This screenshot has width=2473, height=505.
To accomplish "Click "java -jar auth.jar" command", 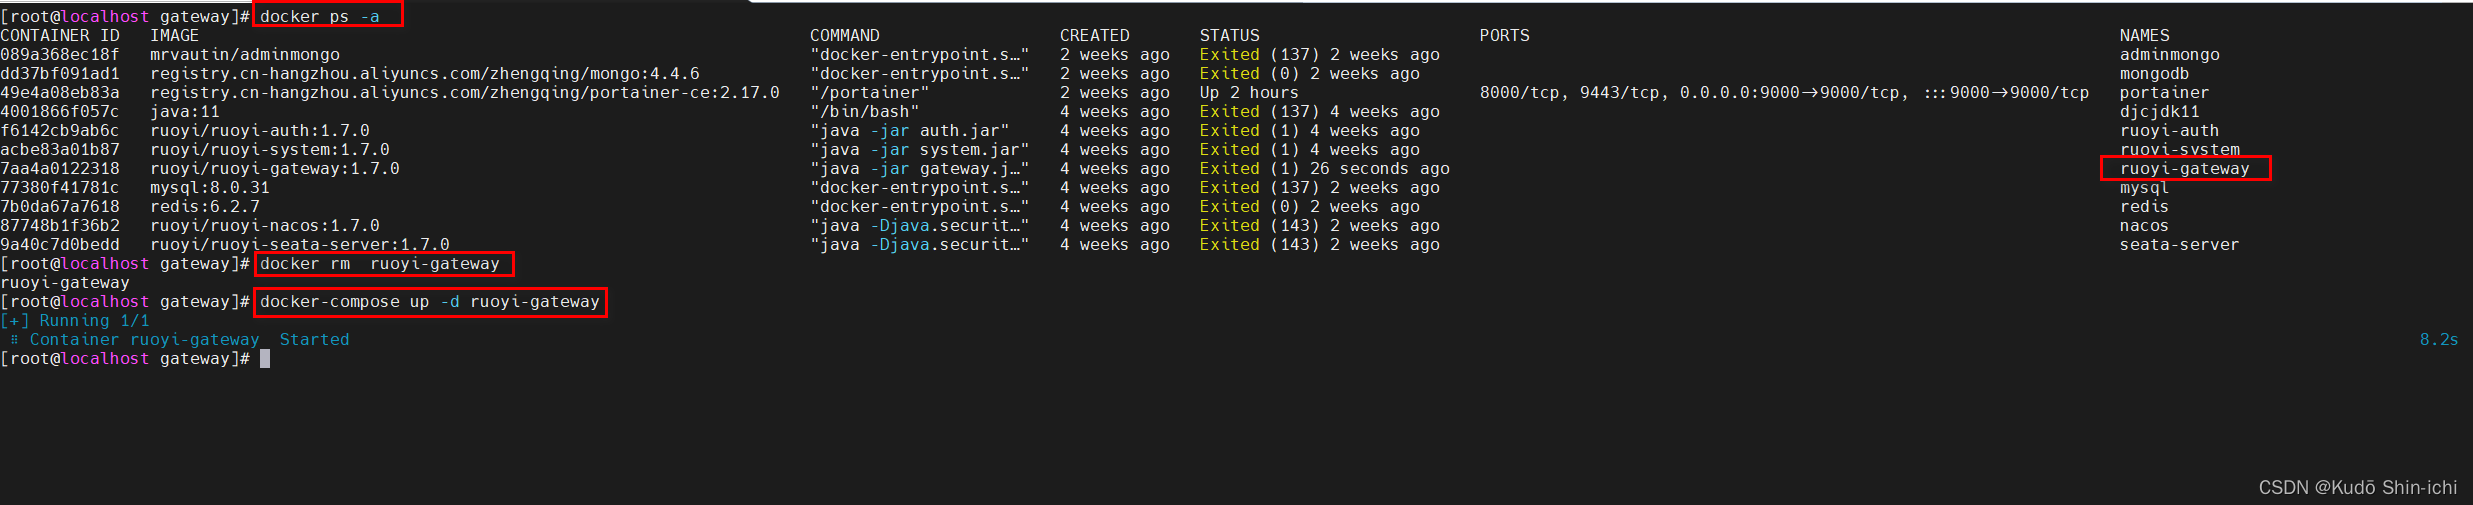I will pos(910,131).
